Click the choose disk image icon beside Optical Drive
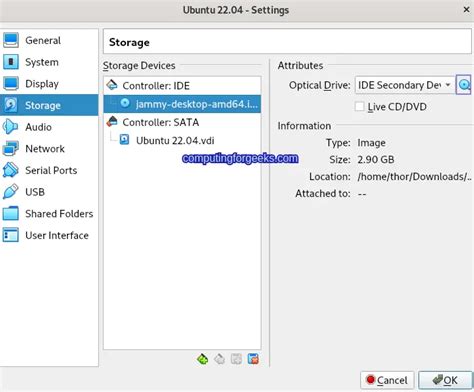 (x=464, y=85)
